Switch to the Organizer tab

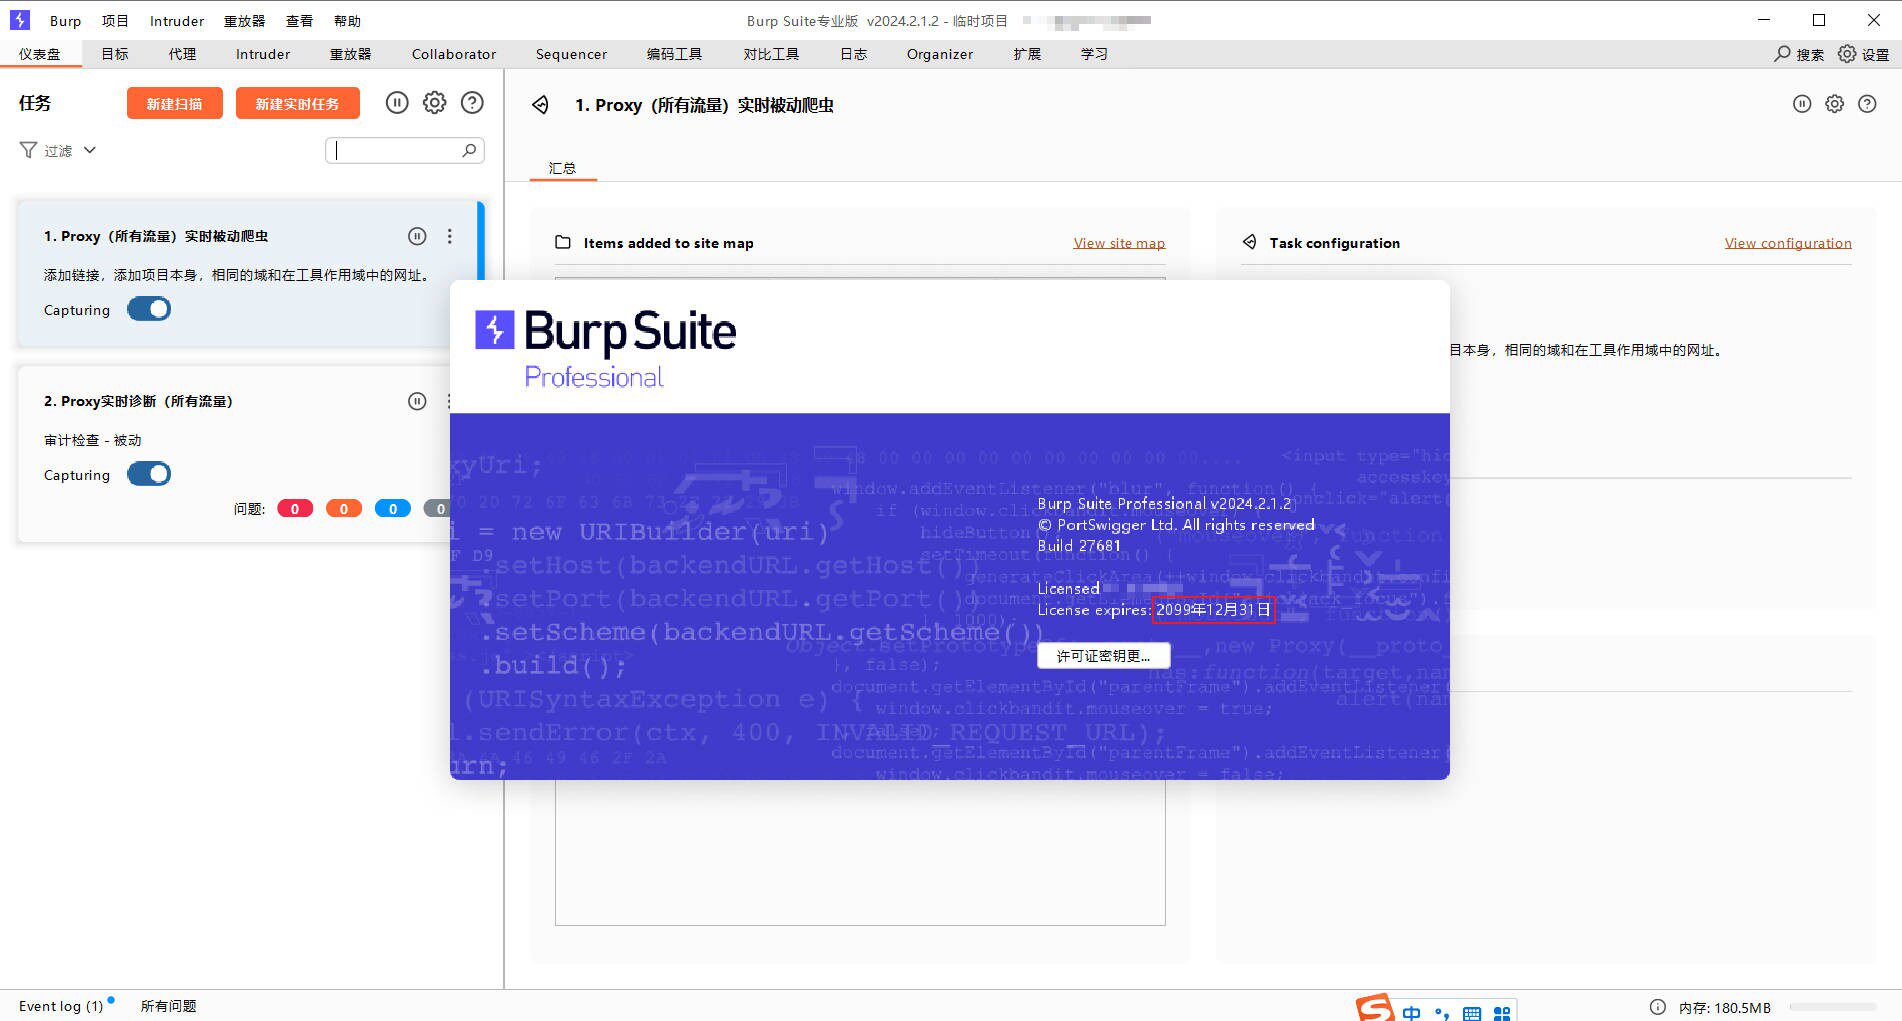click(940, 54)
